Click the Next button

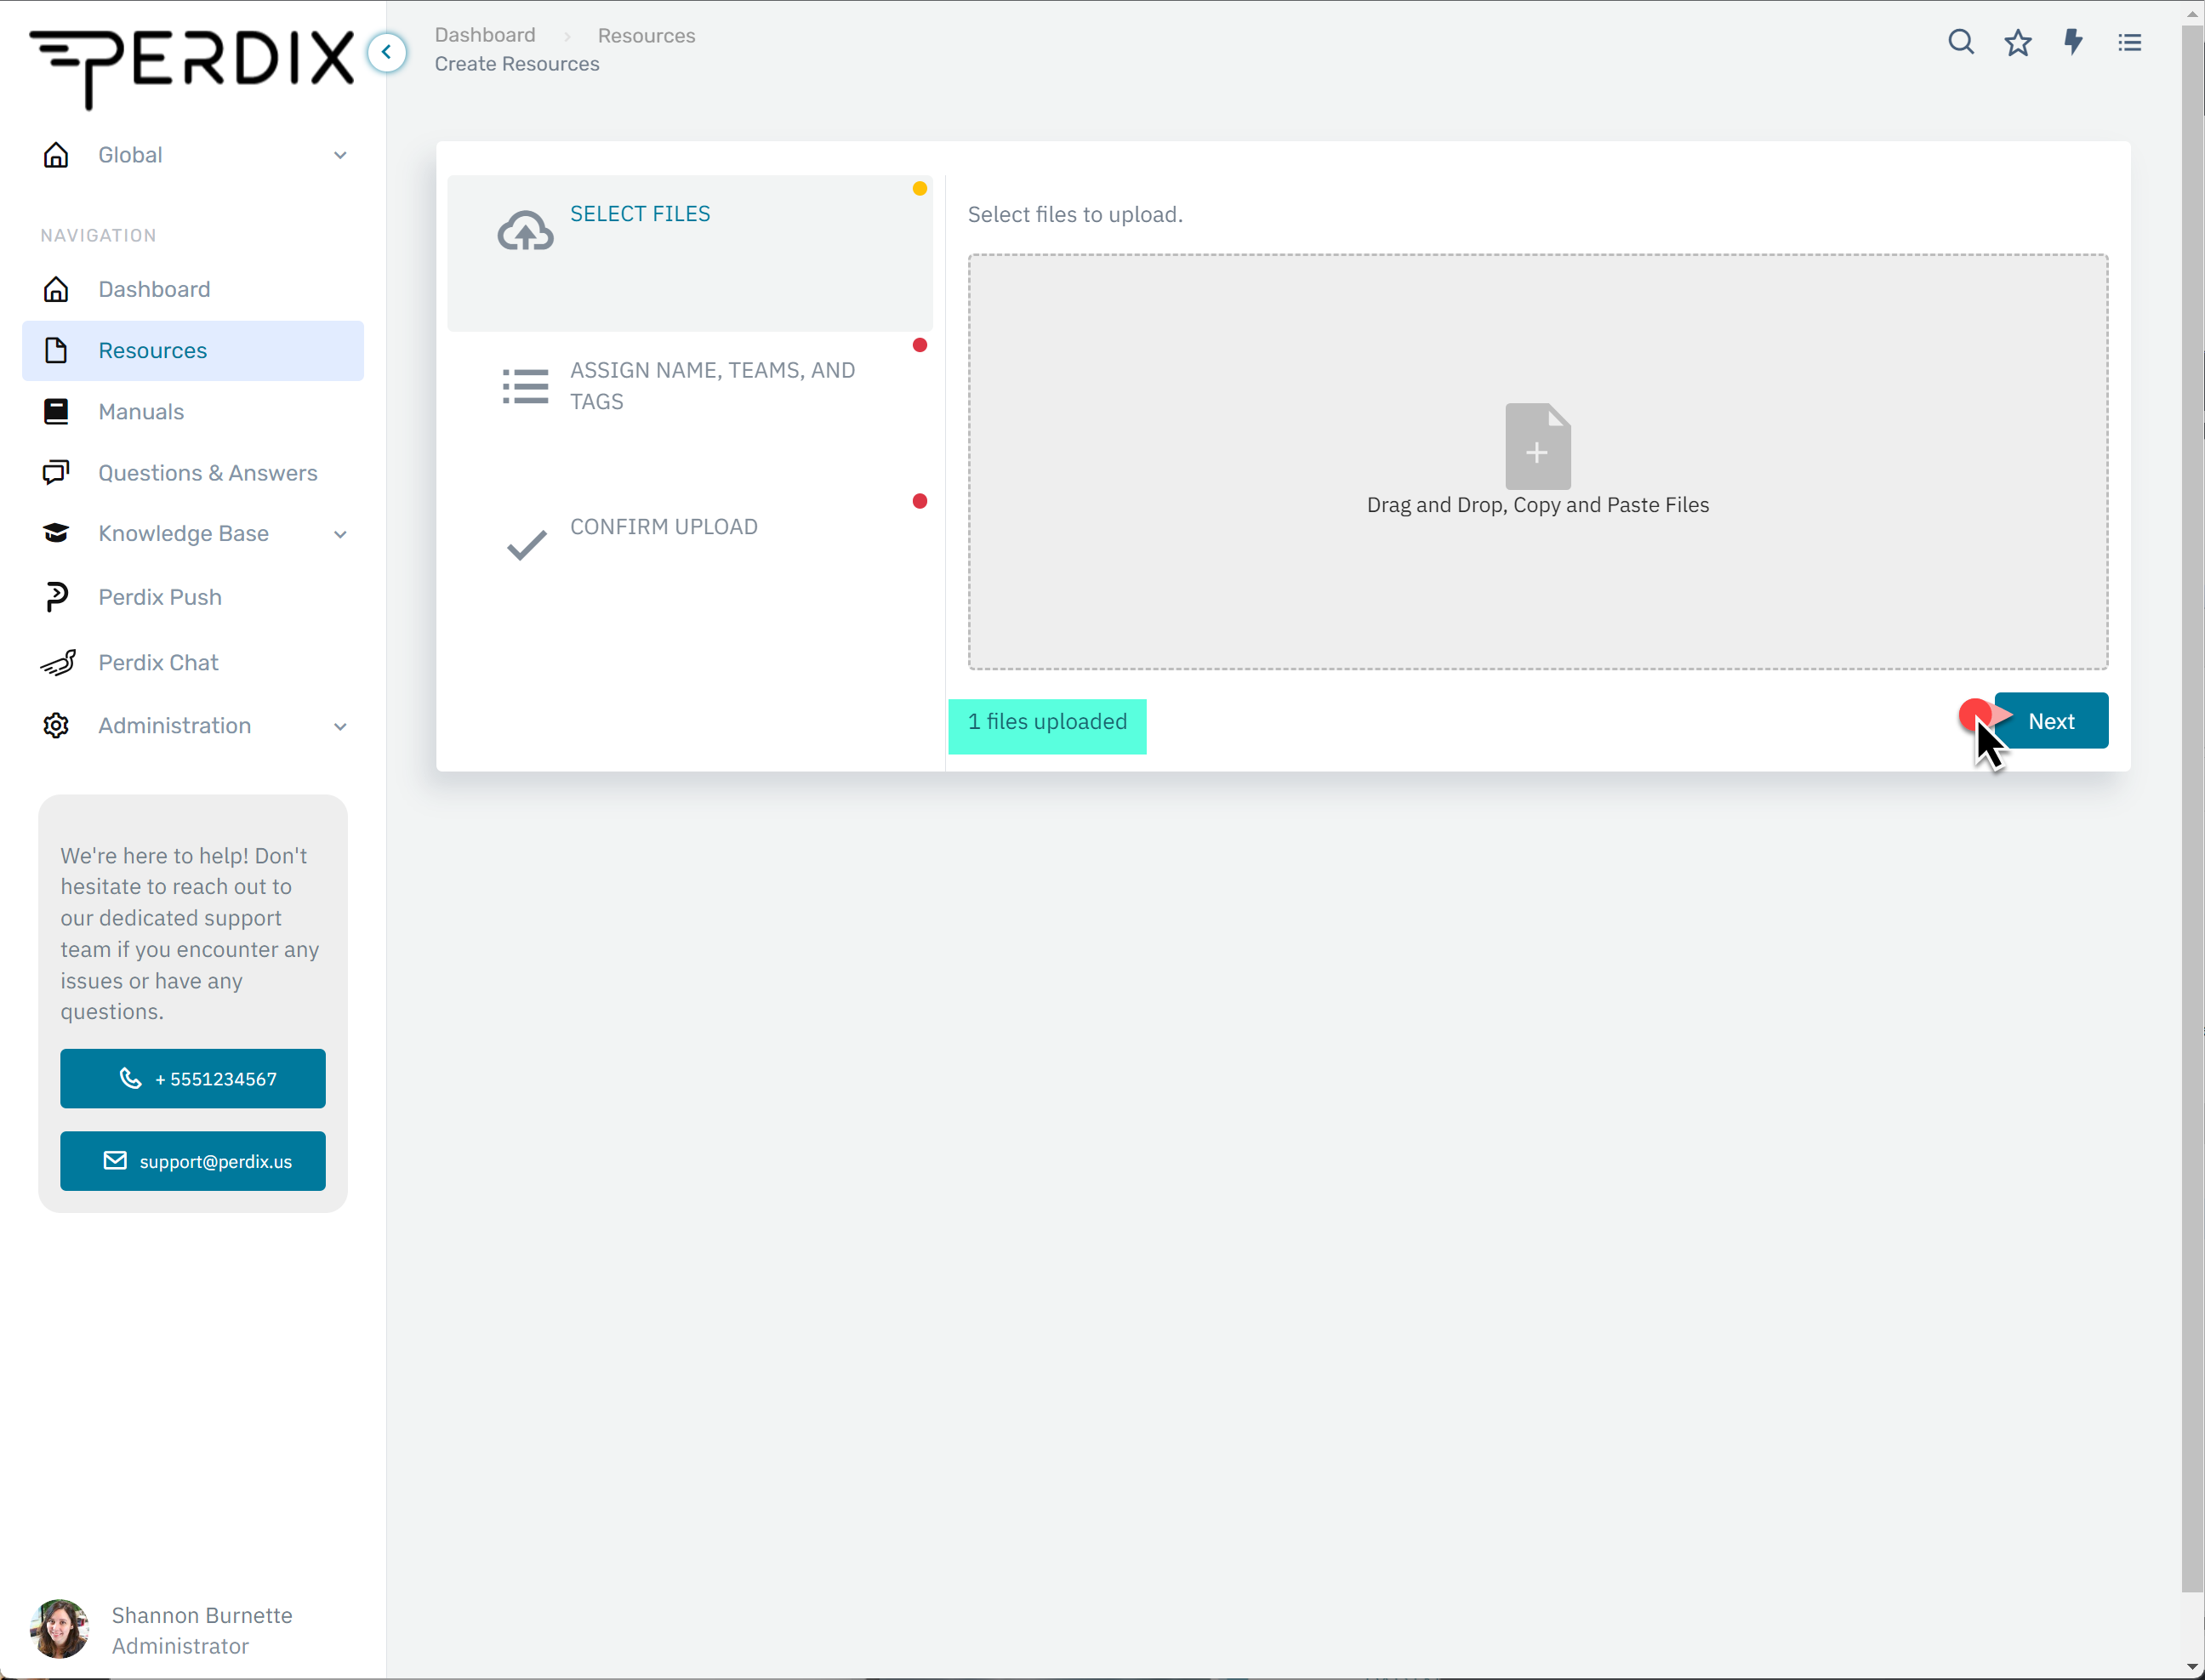(2051, 720)
